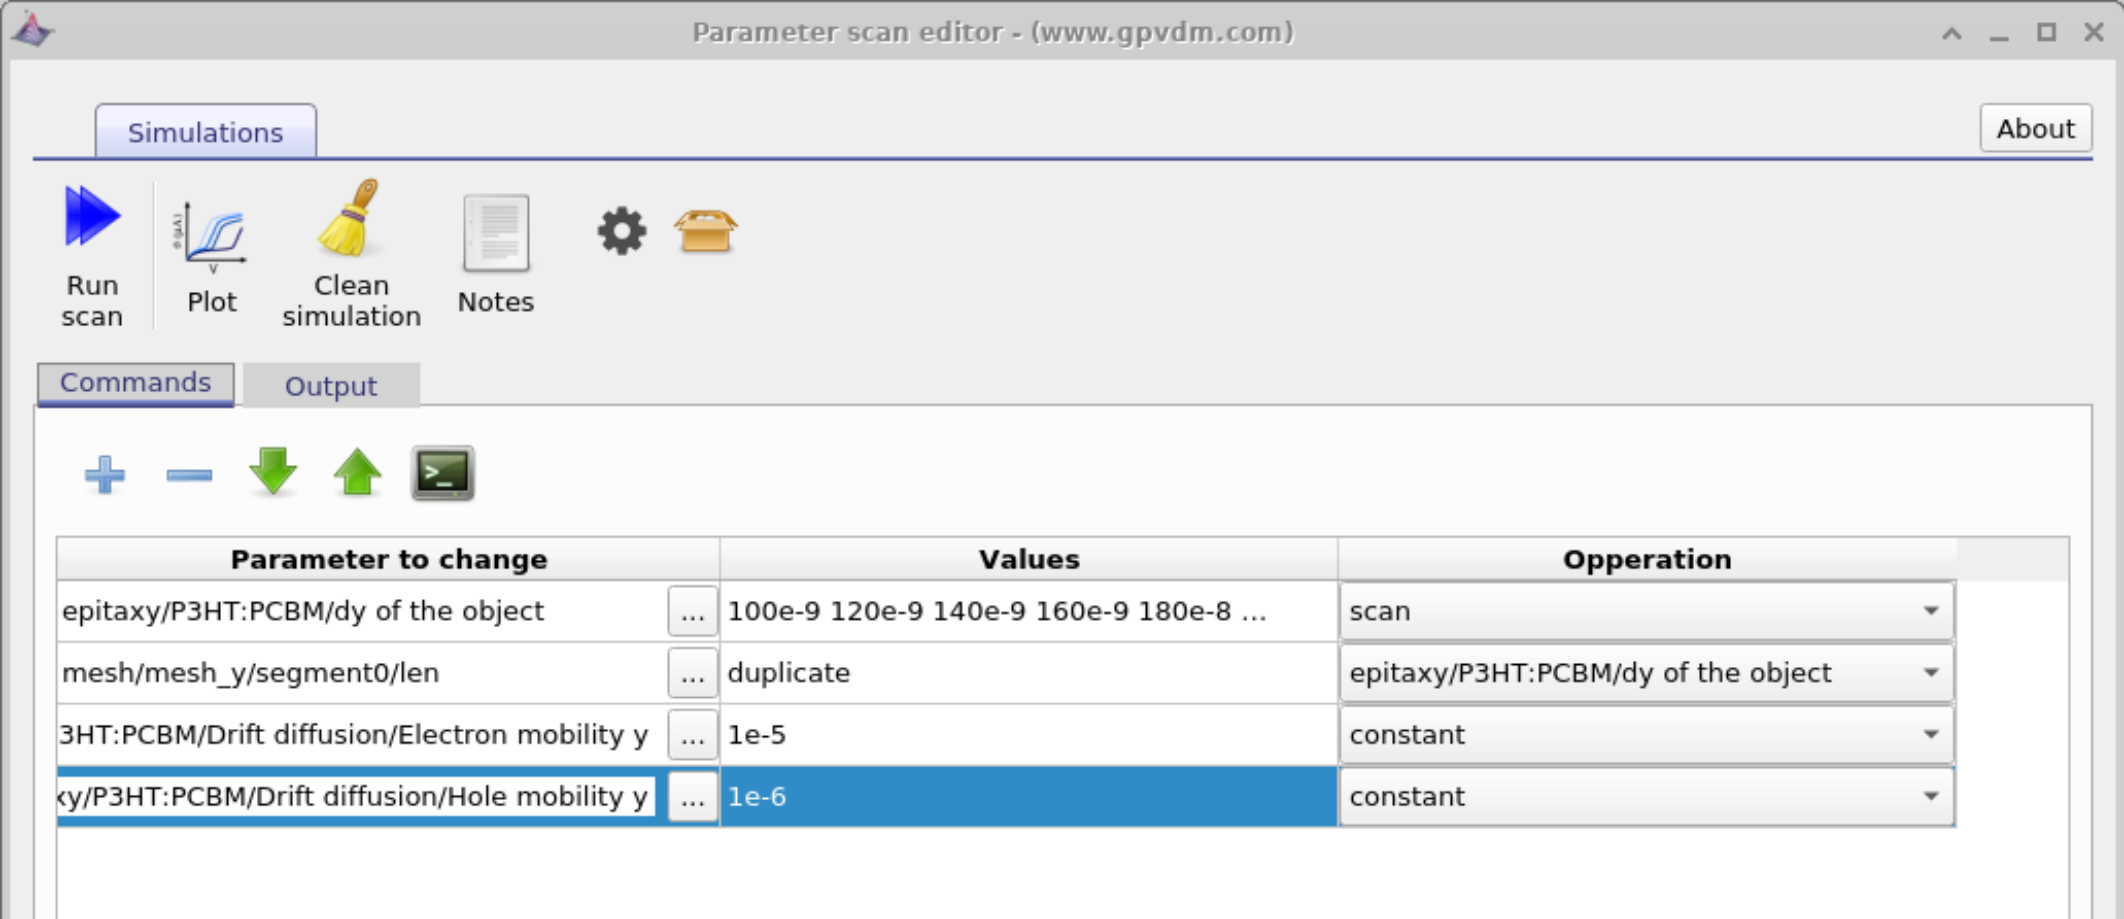Click the Commands tab label
This screenshot has width=2124, height=919.
[136, 381]
